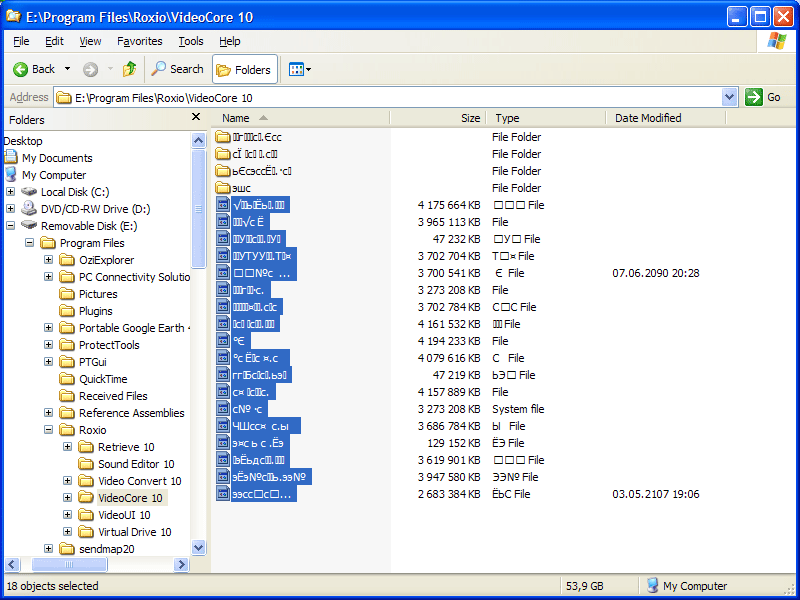Open the View menu
This screenshot has height=600, width=800.
point(90,41)
